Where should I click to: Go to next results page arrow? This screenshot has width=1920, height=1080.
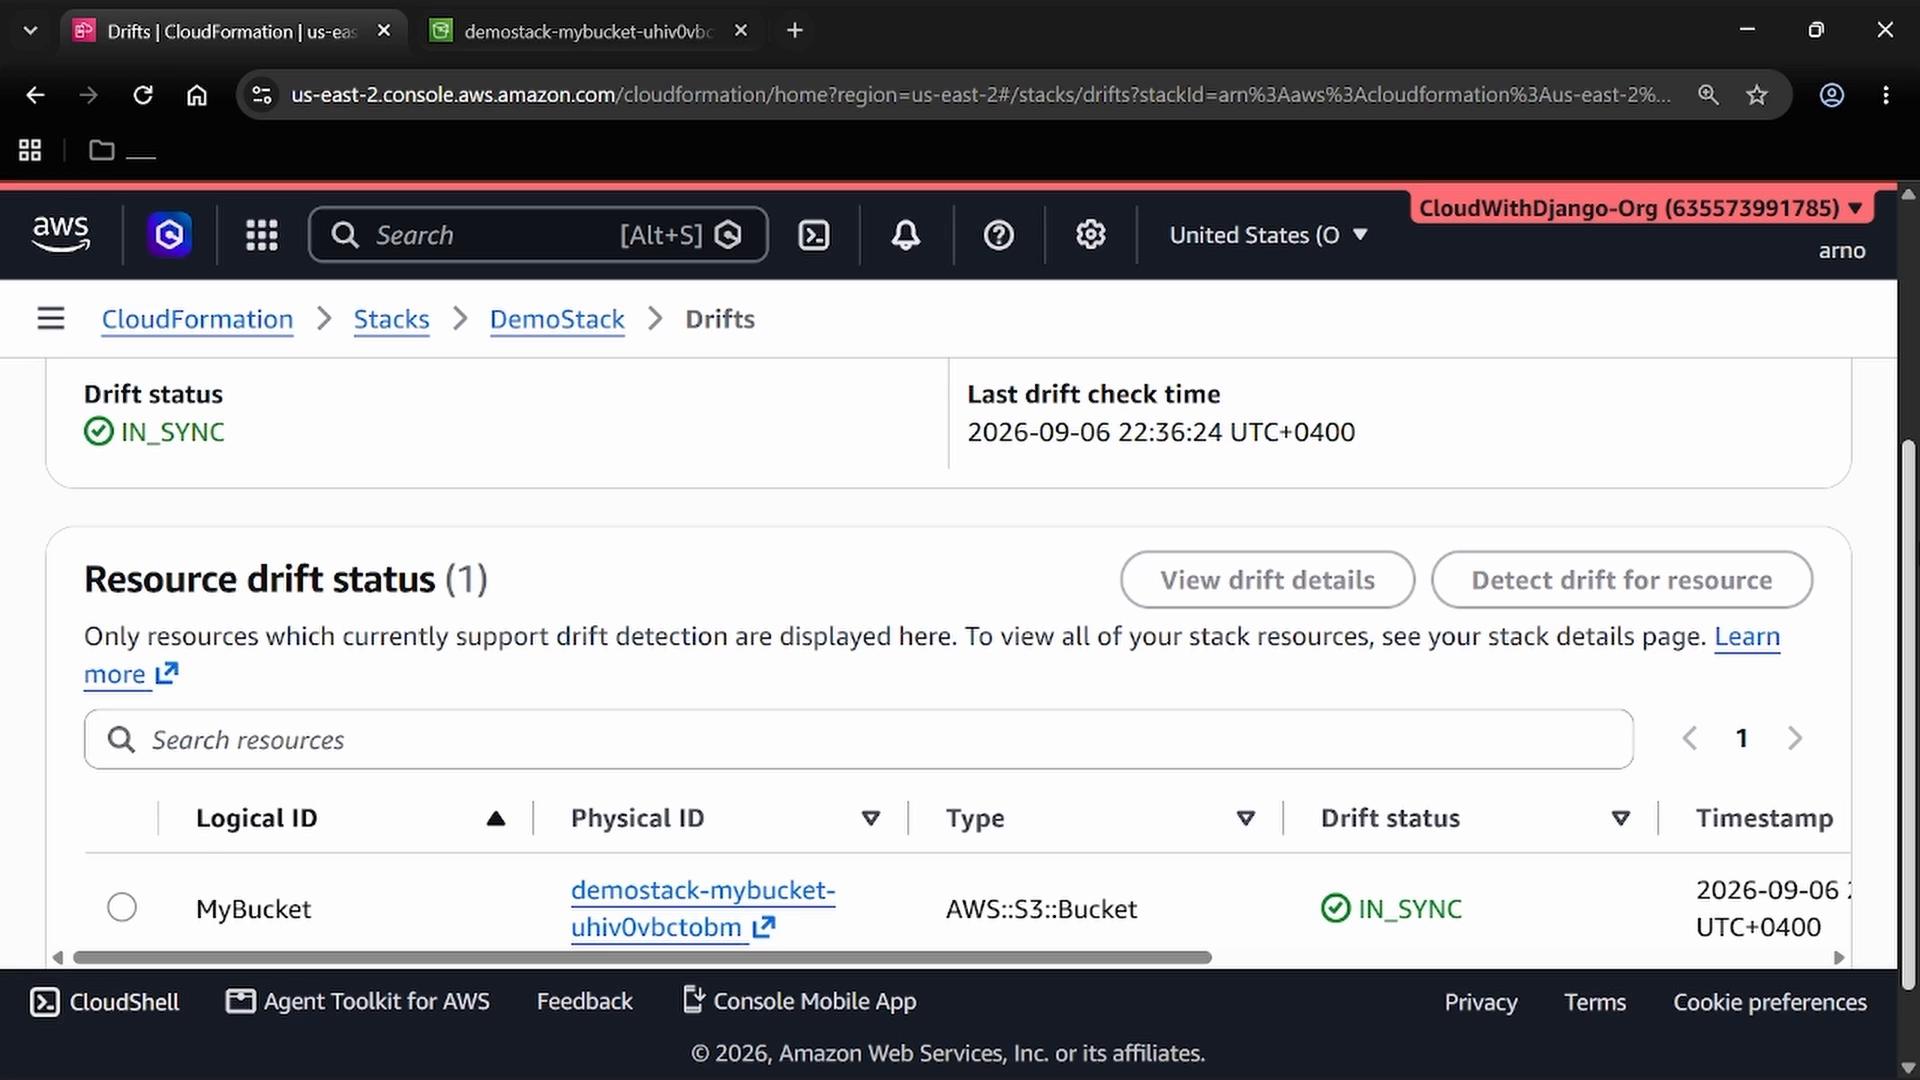point(1795,738)
